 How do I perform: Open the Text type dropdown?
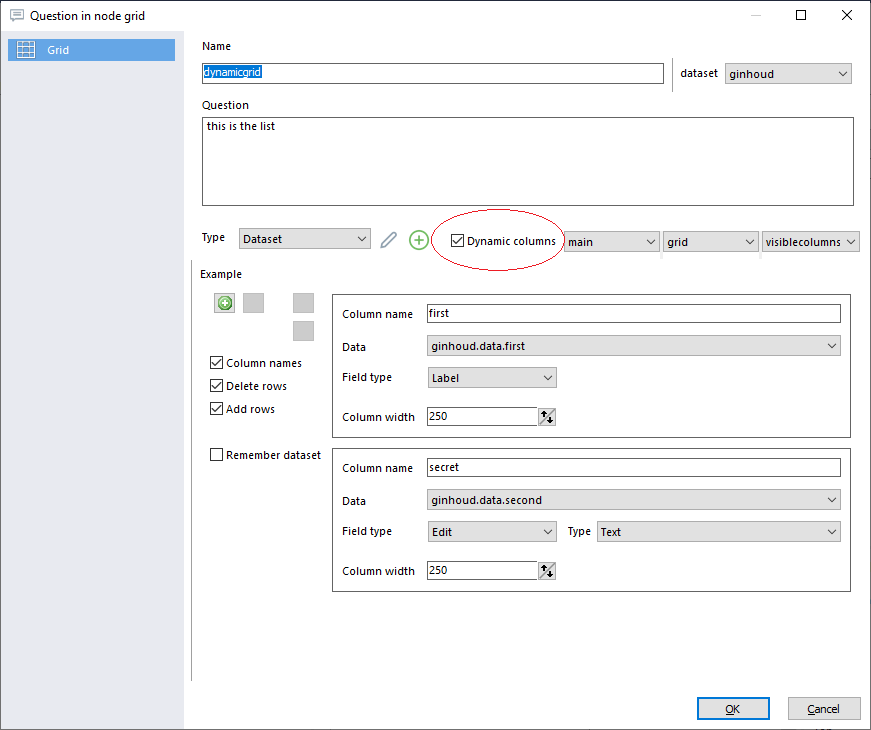718,532
